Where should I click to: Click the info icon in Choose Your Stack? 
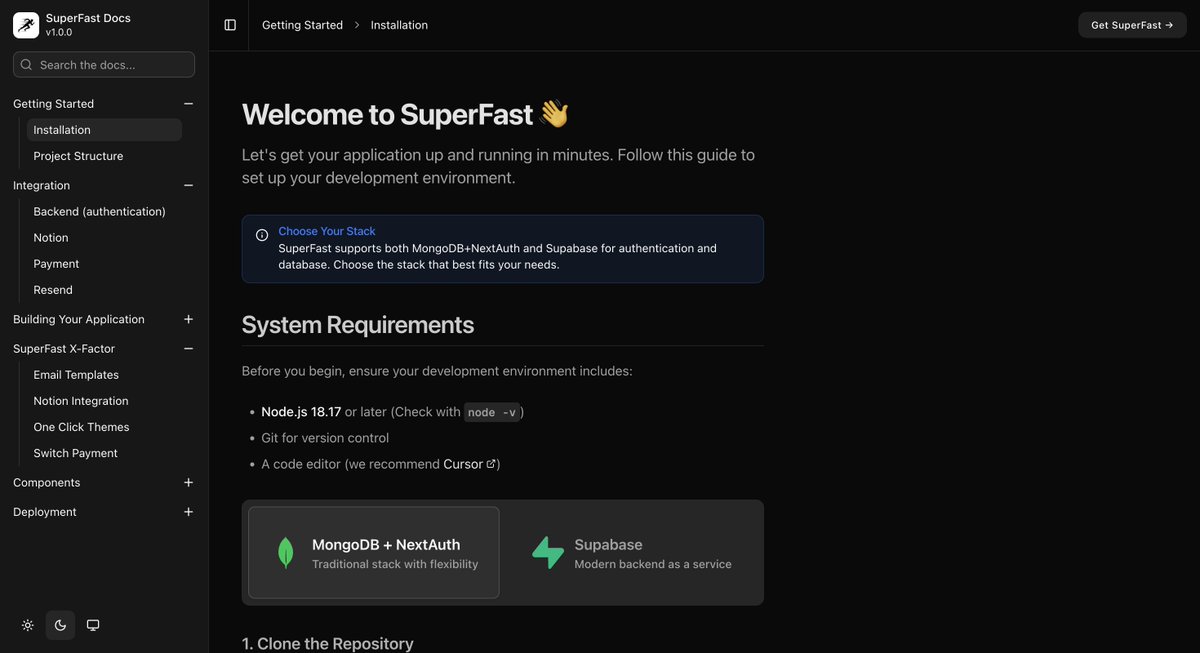[262, 235]
